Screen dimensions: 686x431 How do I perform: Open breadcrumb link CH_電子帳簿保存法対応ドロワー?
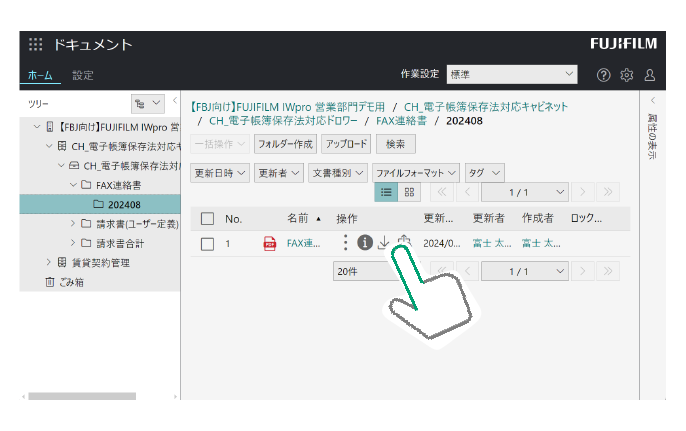tap(283, 121)
